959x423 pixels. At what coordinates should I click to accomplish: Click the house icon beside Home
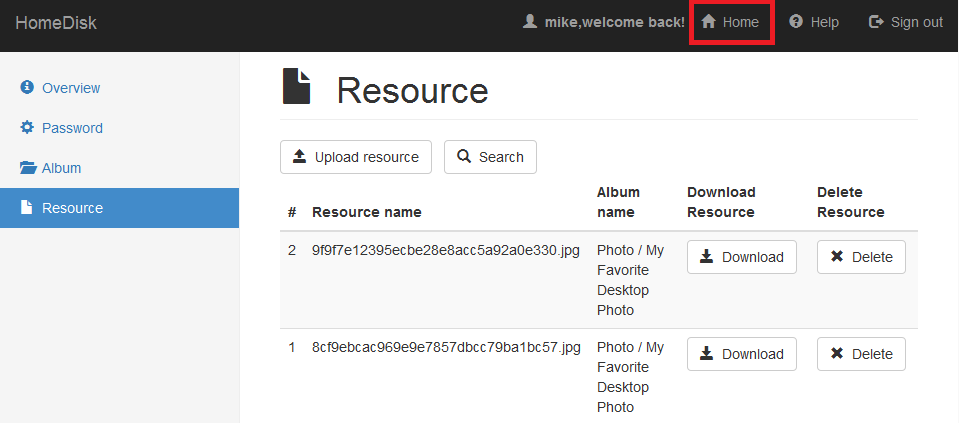[x=708, y=22]
